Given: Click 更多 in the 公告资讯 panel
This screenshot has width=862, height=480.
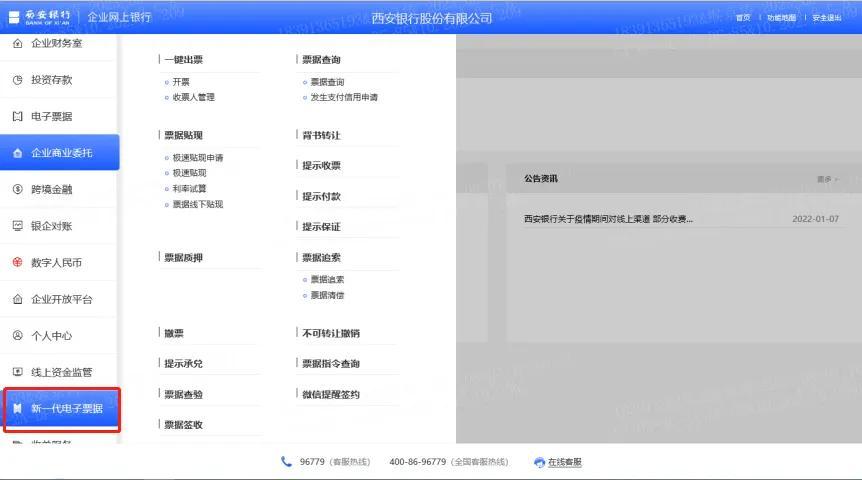Looking at the screenshot, I should (827, 179).
